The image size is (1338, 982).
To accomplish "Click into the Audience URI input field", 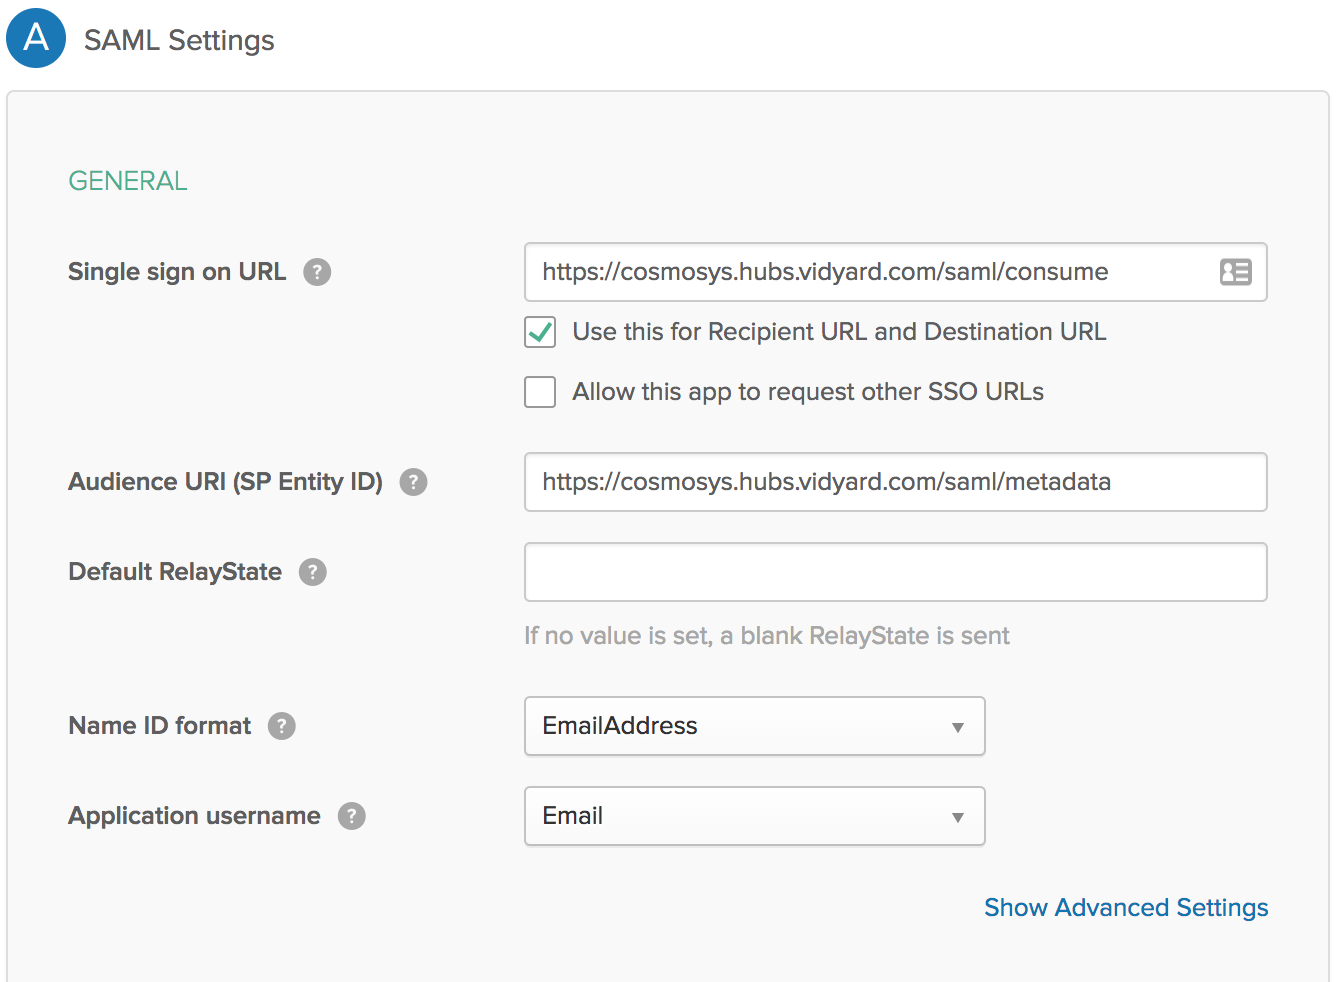I will point(894,482).
